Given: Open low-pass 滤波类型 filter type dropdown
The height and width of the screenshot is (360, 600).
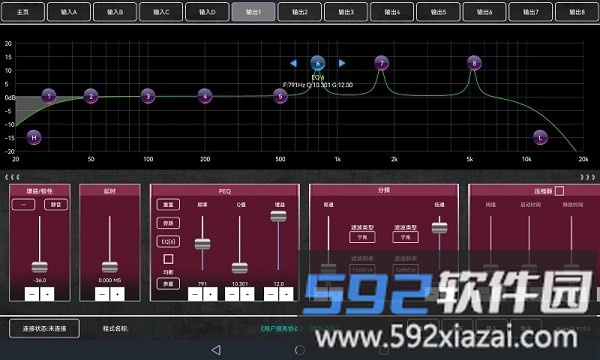Looking at the screenshot, I should (x=405, y=237).
